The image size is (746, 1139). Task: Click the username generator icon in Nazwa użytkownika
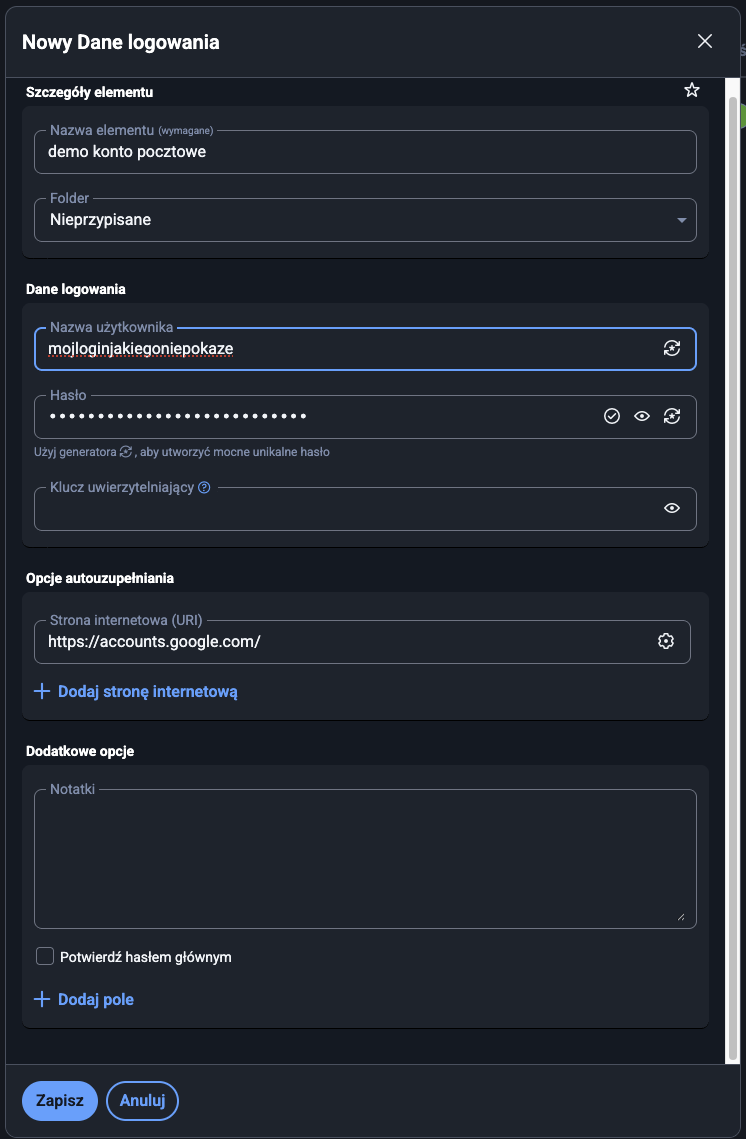tap(672, 348)
